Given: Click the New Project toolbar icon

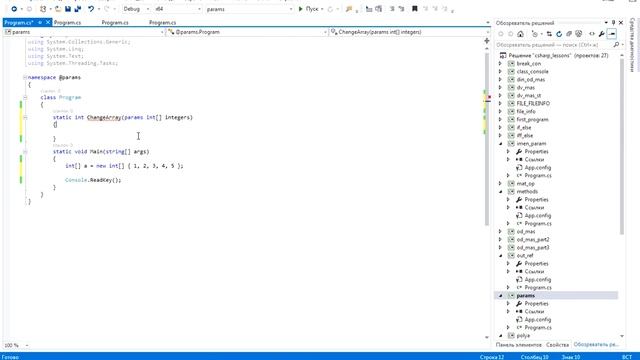Looking at the screenshot, I should 43,9.
